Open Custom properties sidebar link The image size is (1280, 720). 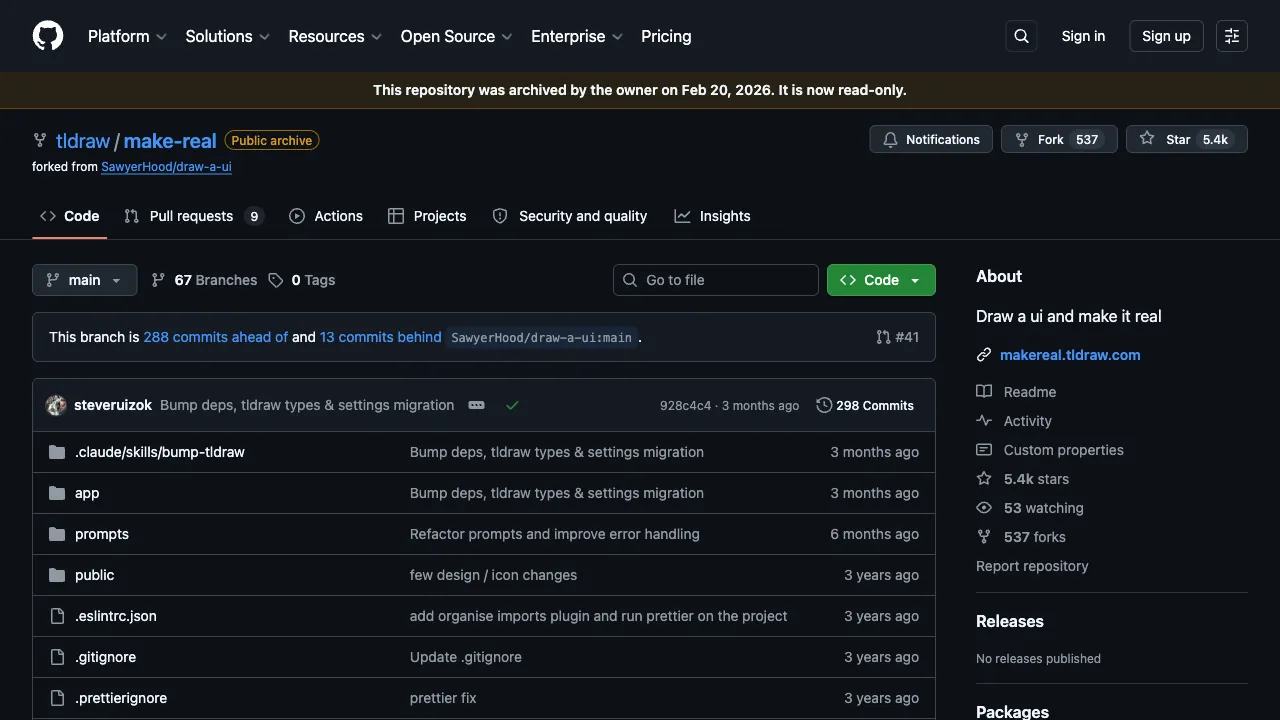coord(1050,450)
